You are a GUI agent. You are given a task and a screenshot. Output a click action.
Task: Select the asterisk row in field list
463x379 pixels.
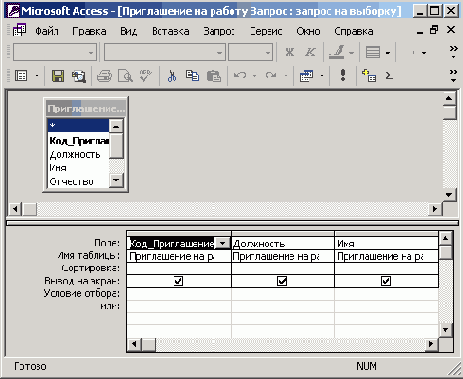click(78, 125)
